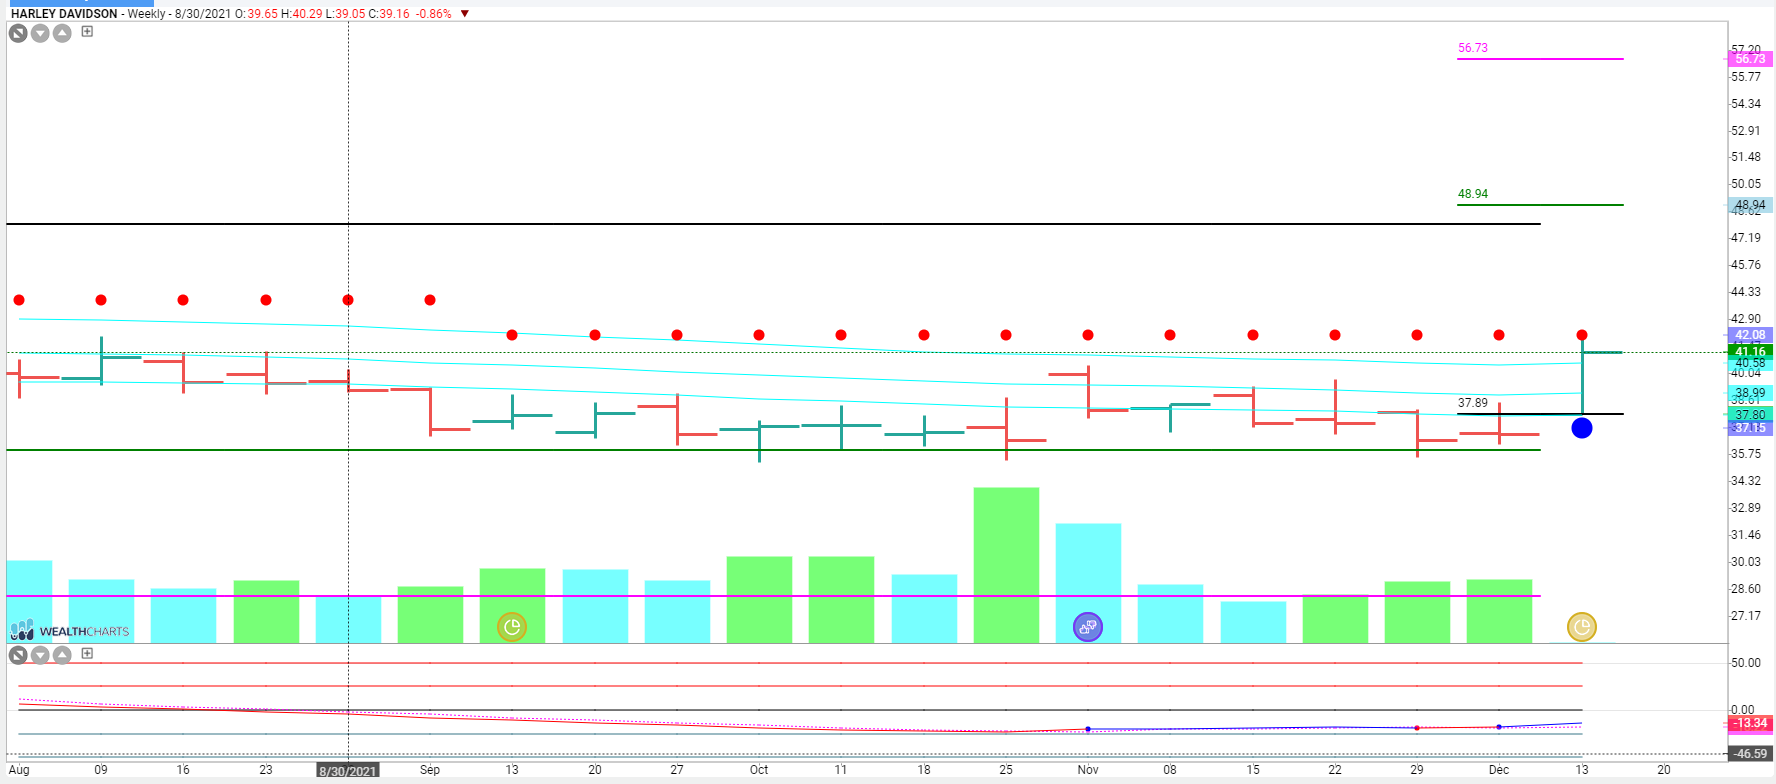Click the 42.08 price axis tag
The image size is (1776, 784).
coord(1750,335)
